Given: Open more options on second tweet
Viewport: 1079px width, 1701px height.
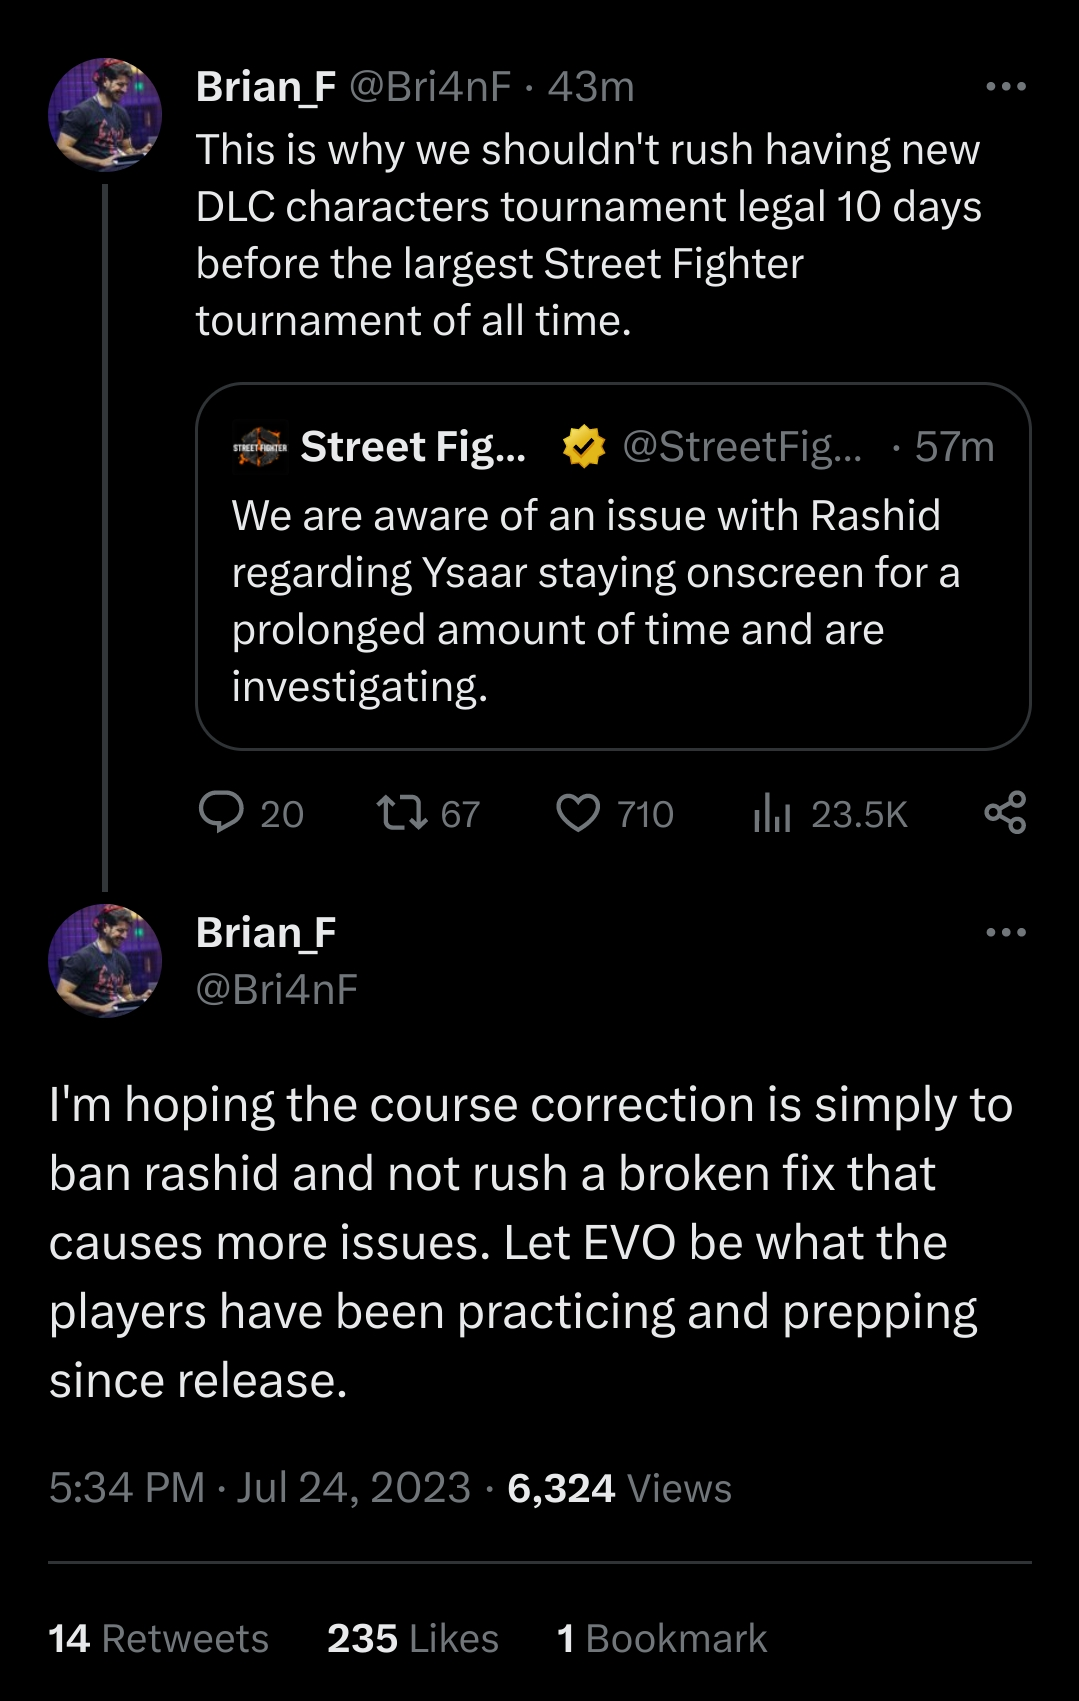Looking at the screenshot, I should point(1005,933).
